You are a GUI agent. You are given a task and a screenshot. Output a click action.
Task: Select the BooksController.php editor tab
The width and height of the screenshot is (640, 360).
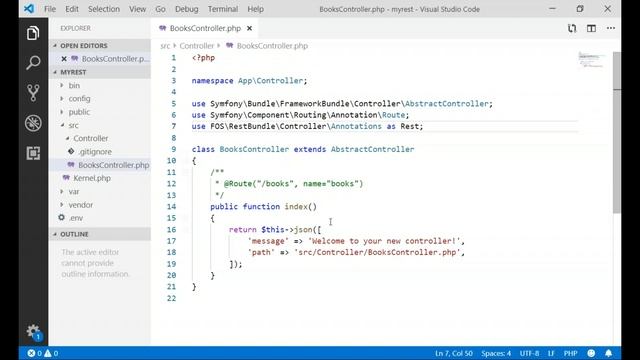click(205, 28)
